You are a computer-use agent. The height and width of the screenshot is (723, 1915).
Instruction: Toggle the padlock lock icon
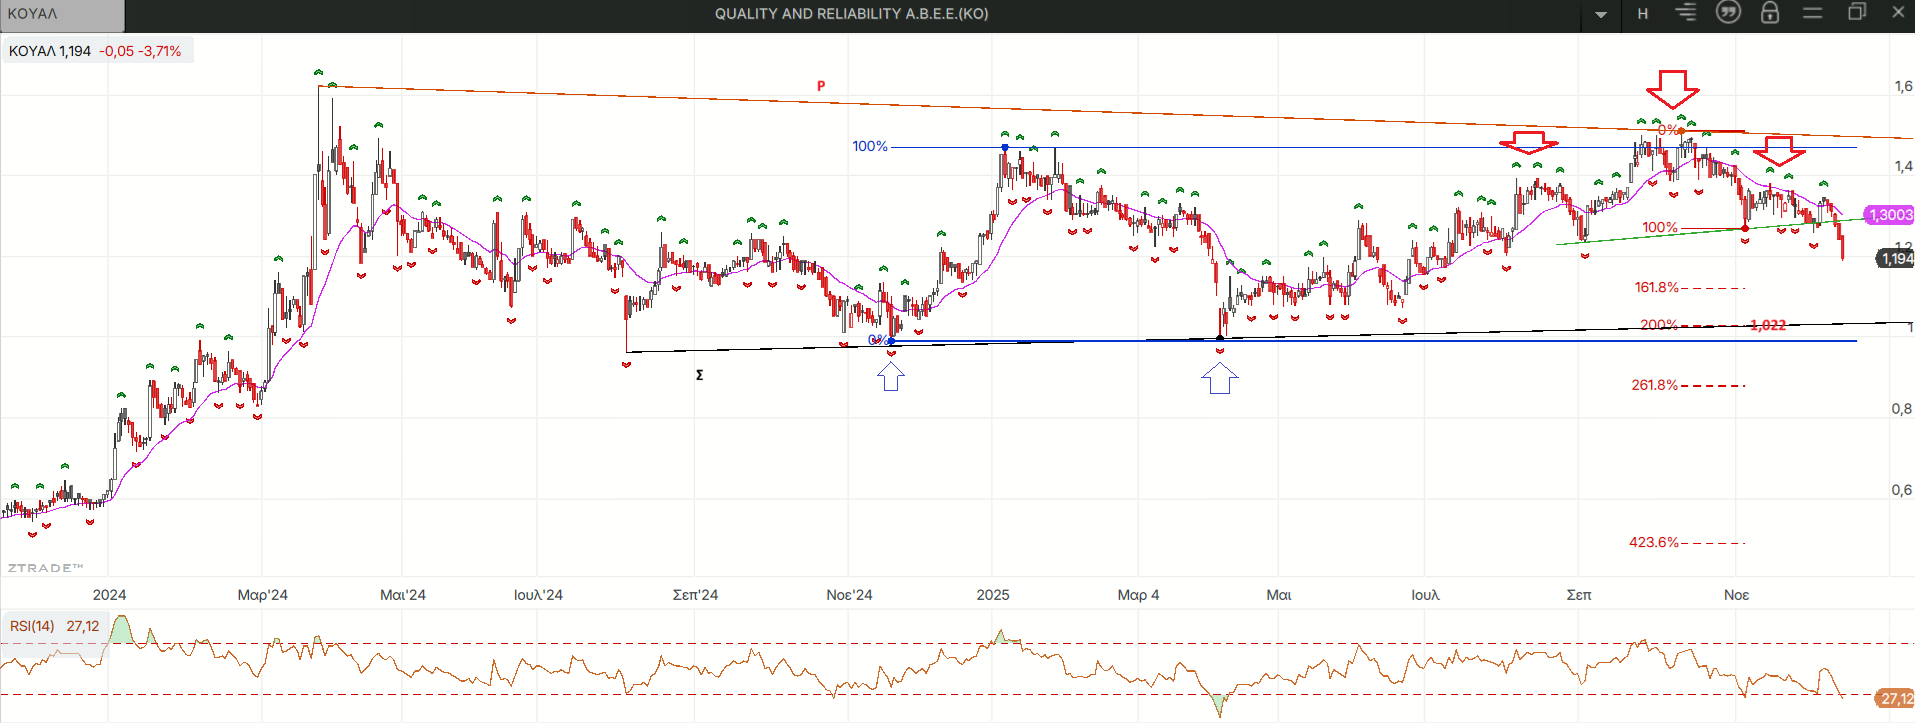tap(1770, 13)
